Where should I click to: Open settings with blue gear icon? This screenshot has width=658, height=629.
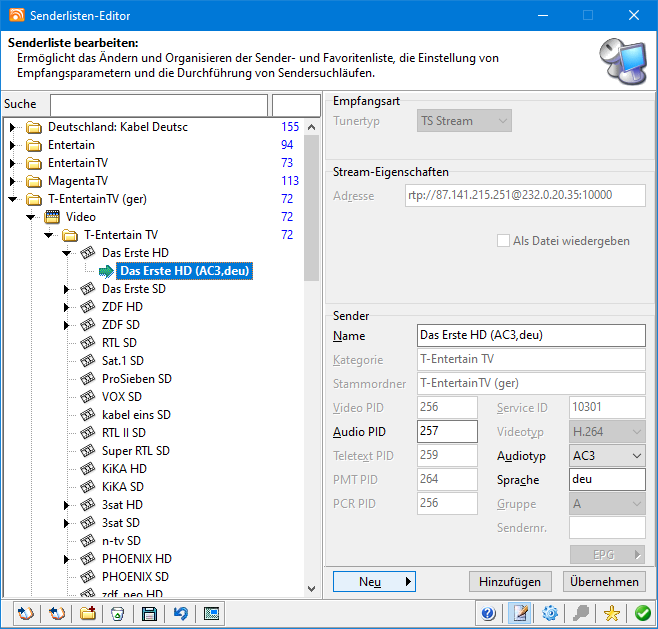tap(550, 613)
